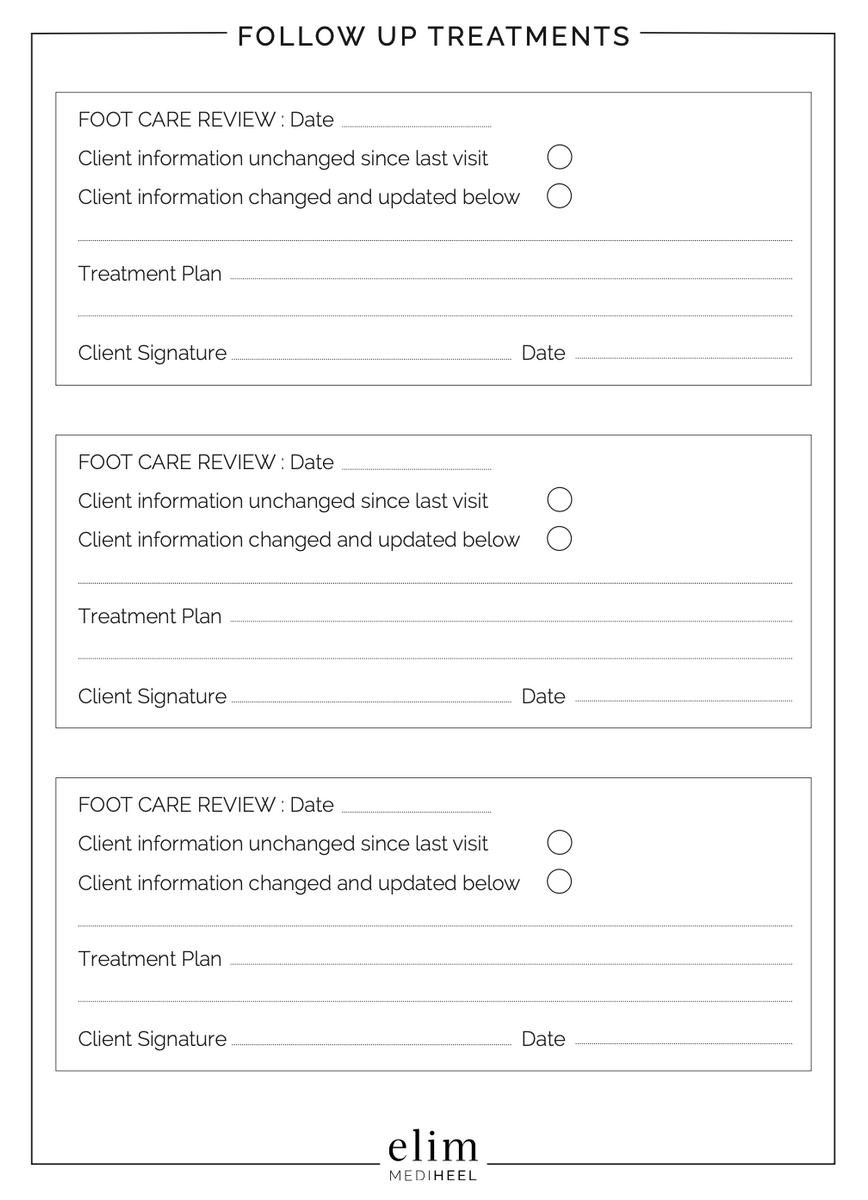
Task: Mark 'unchanged since last visit' circle in second review
Action: [x=560, y=500]
